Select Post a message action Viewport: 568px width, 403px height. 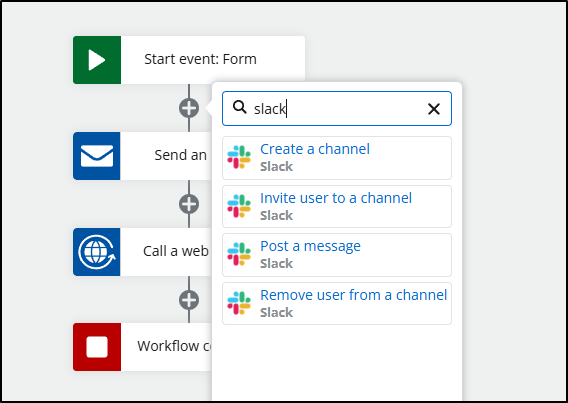[337, 255]
